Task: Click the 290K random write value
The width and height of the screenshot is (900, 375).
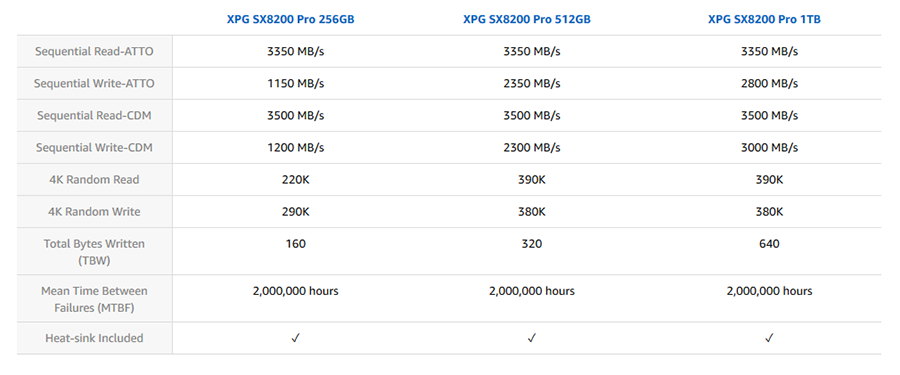Action: coord(296,212)
